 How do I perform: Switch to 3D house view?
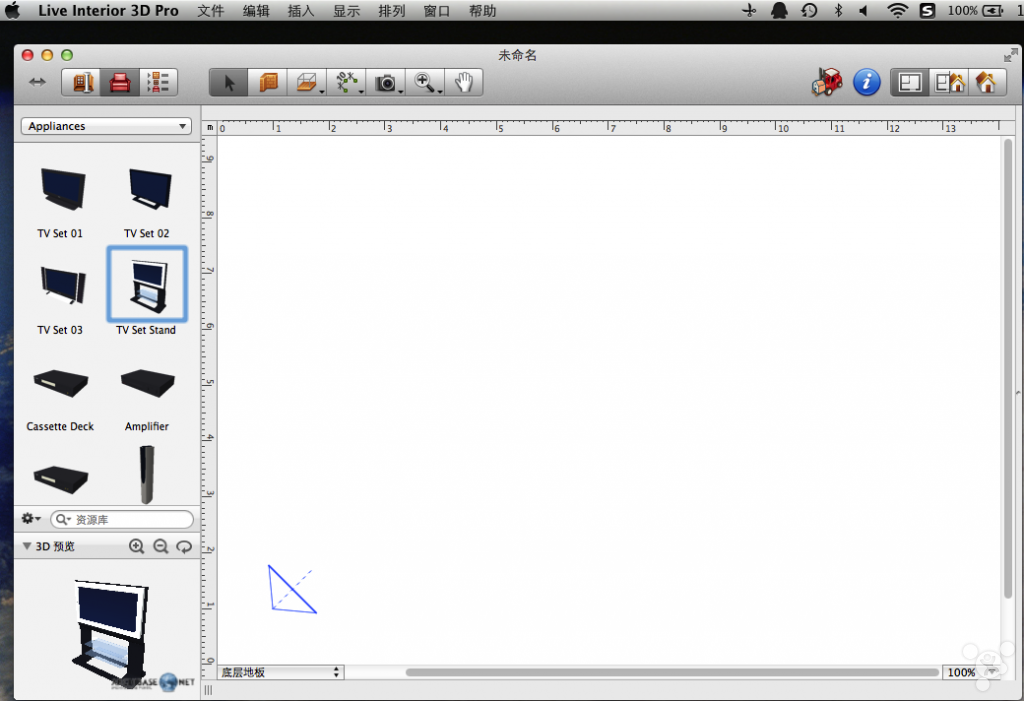986,83
